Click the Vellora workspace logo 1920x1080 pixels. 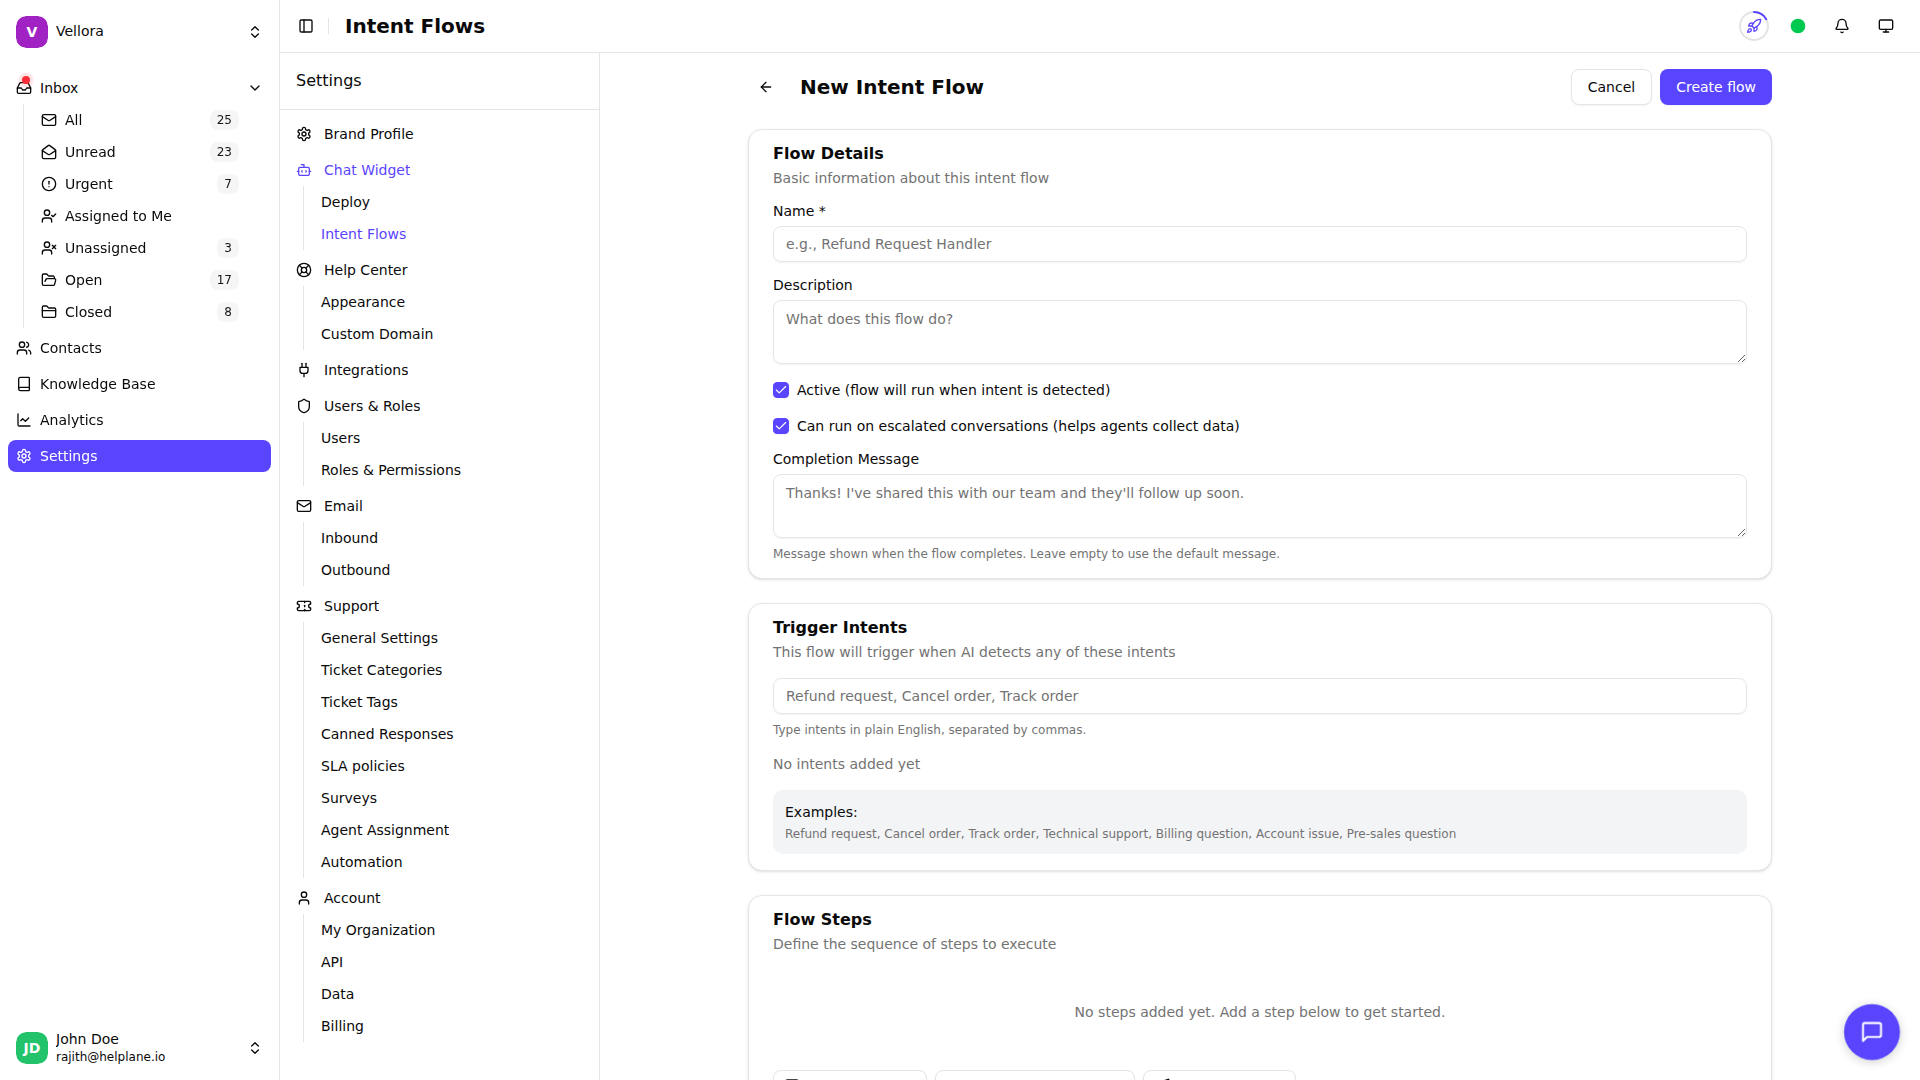tap(32, 31)
